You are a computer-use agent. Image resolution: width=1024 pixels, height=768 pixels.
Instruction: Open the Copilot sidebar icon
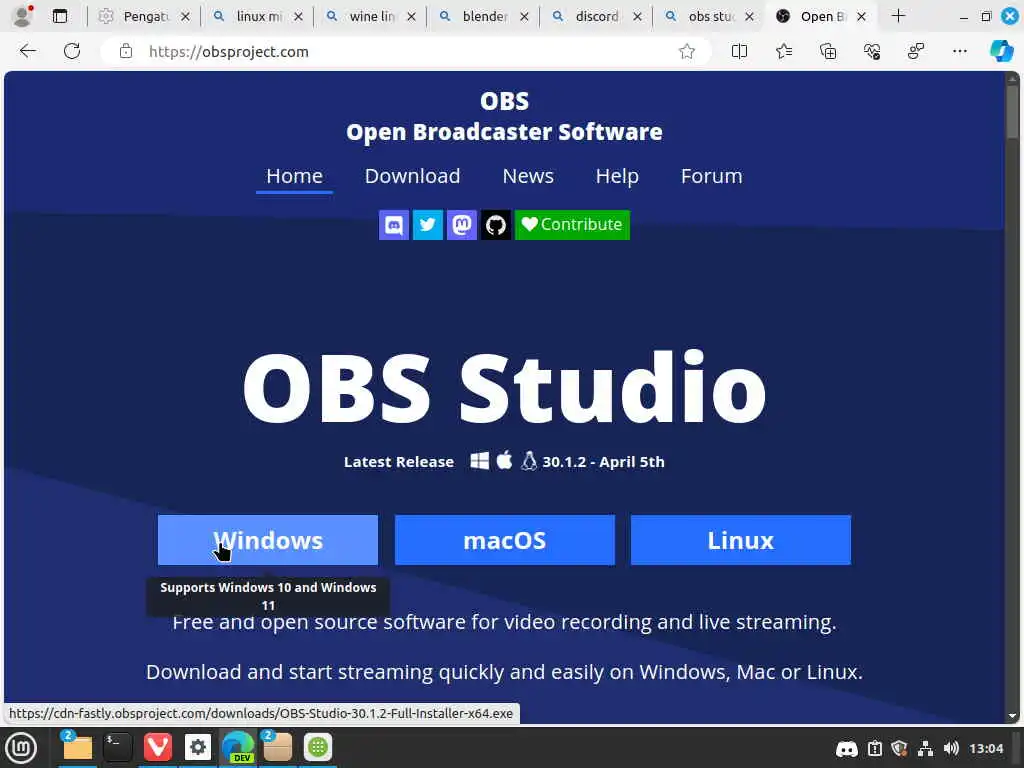[x=1002, y=51]
